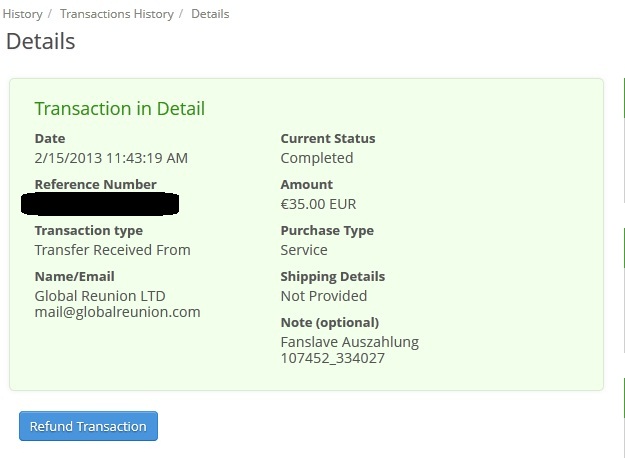Screen dimensions: 625x458
Task: Click the Note (optional) label
Action: point(329,322)
